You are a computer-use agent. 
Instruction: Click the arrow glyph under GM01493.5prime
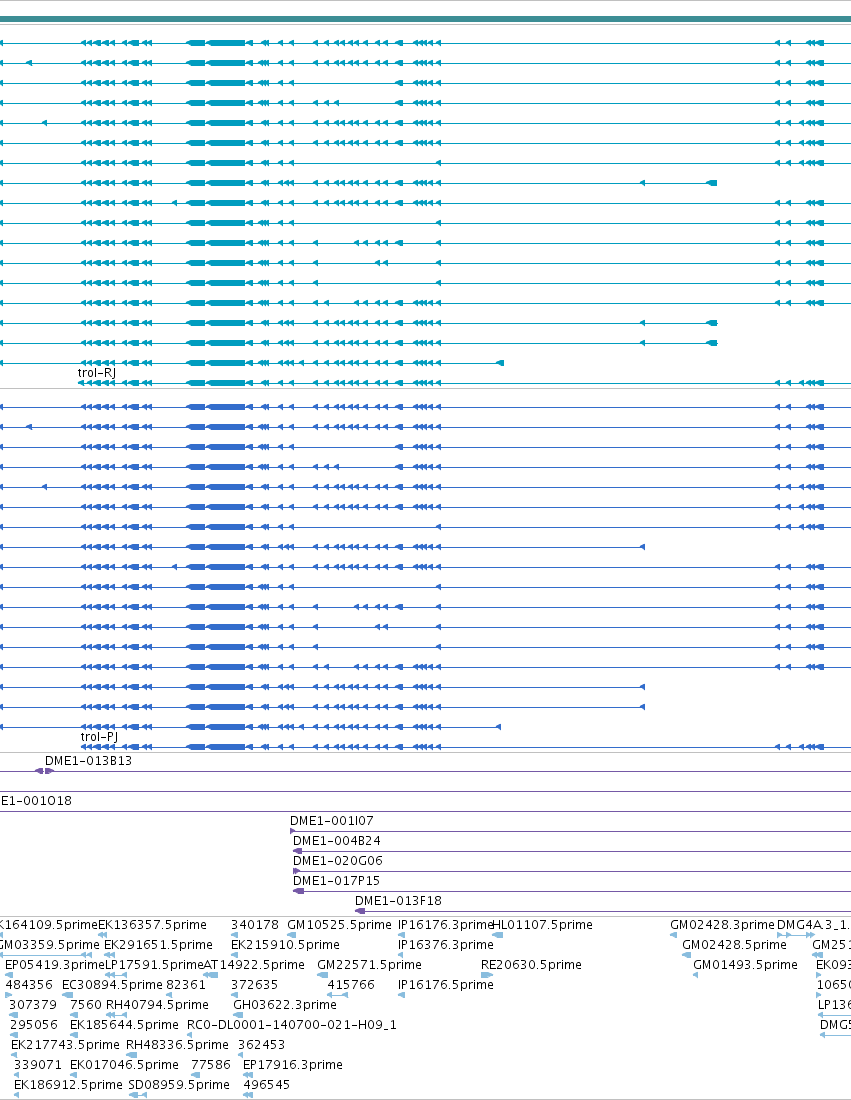point(695,975)
